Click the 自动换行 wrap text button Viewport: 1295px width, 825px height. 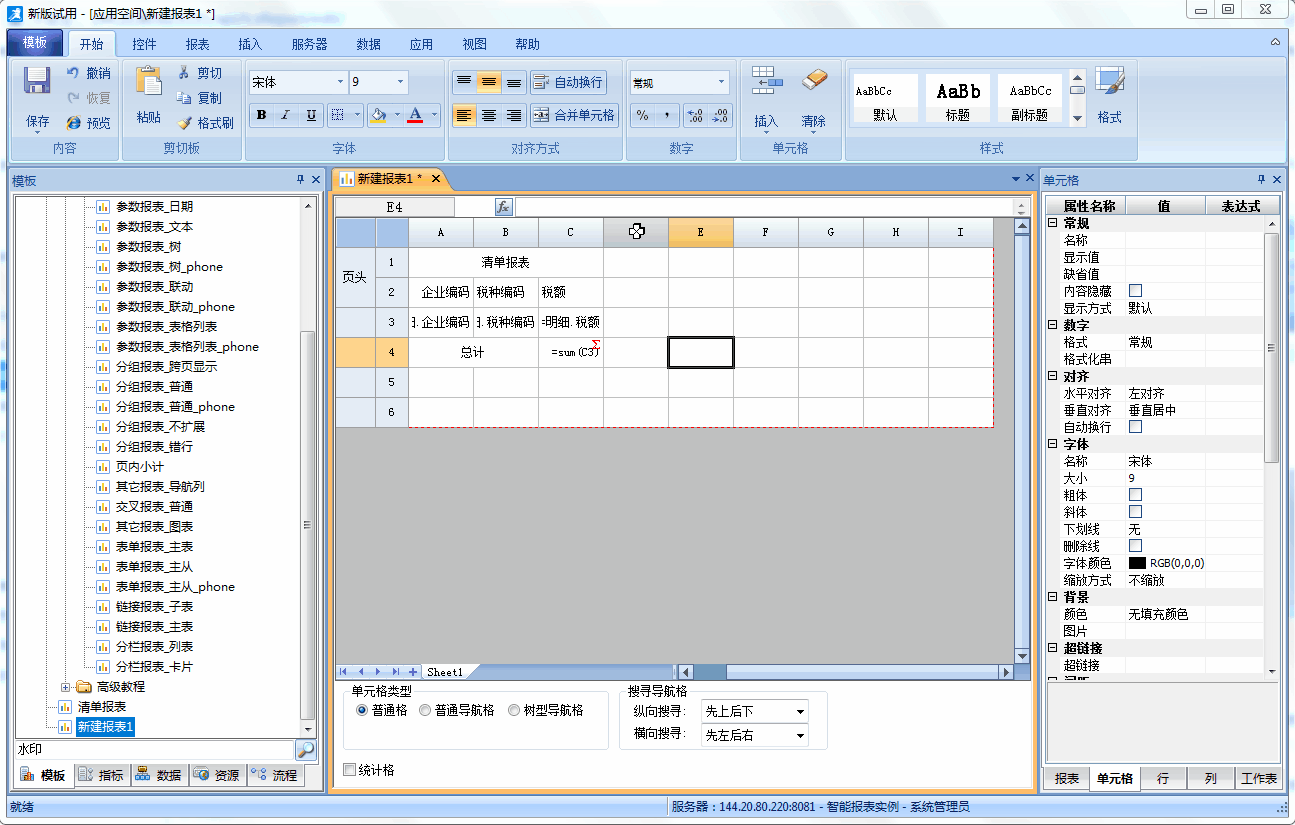click(x=568, y=82)
